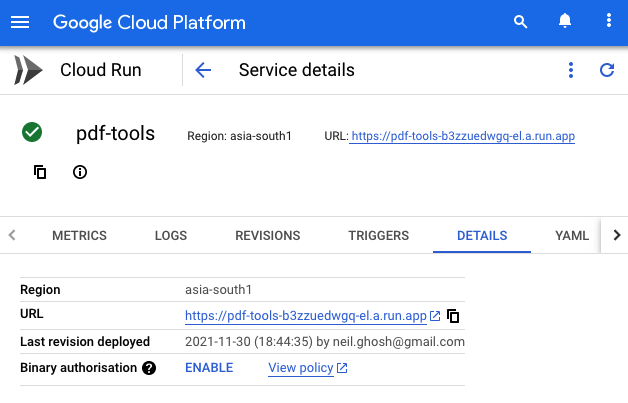Click help icon beside Binary authorisation
Viewport: 628px width, 403px height.
[149, 368]
